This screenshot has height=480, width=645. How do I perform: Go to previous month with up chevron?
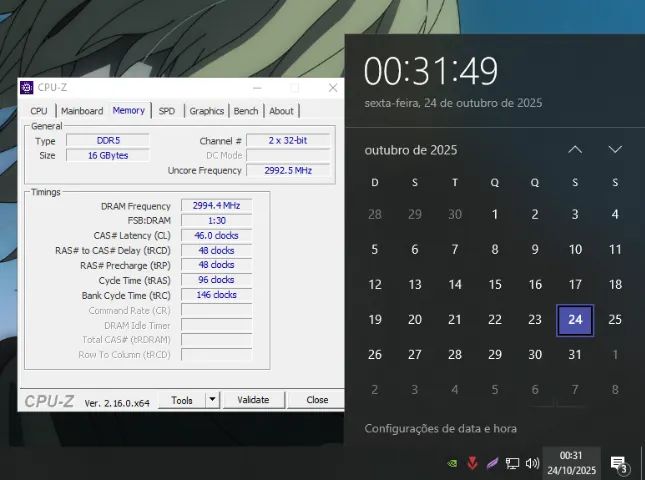click(x=575, y=150)
